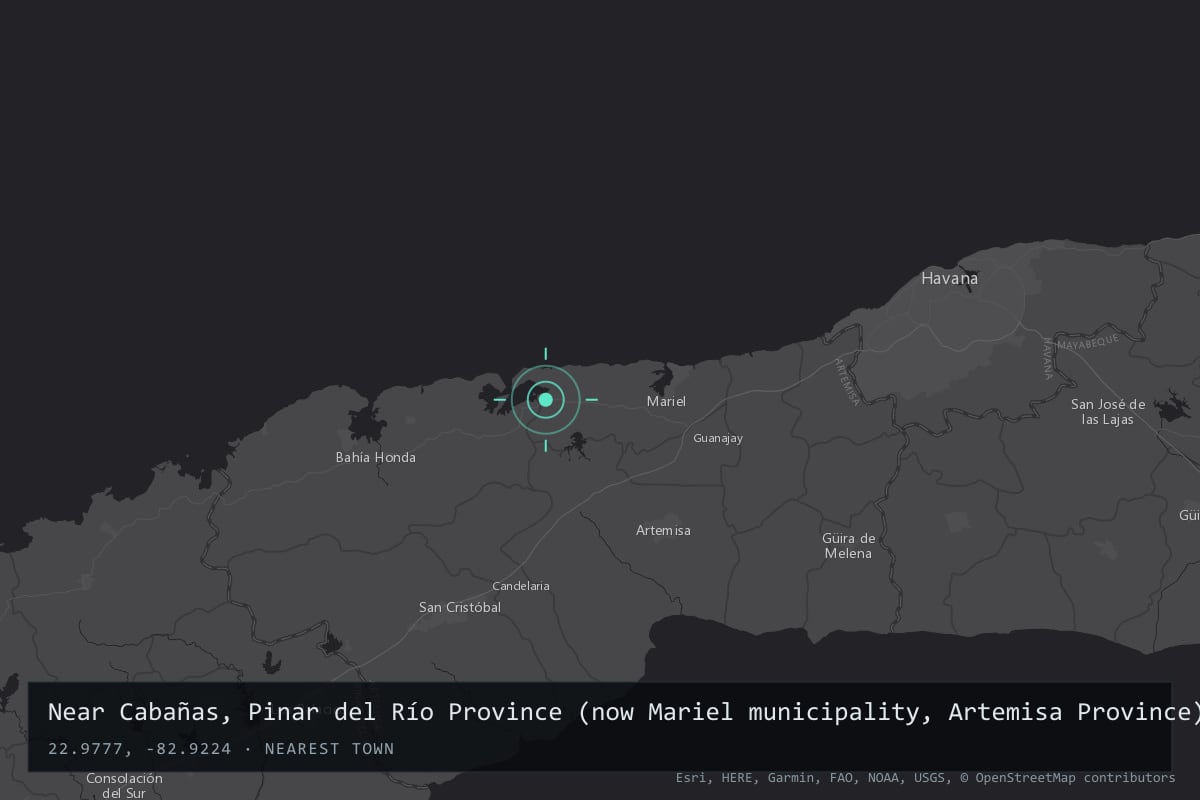Viewport: 1200px width, 800px height.
Task: Click the Havana city label
Action: (949, 279)
